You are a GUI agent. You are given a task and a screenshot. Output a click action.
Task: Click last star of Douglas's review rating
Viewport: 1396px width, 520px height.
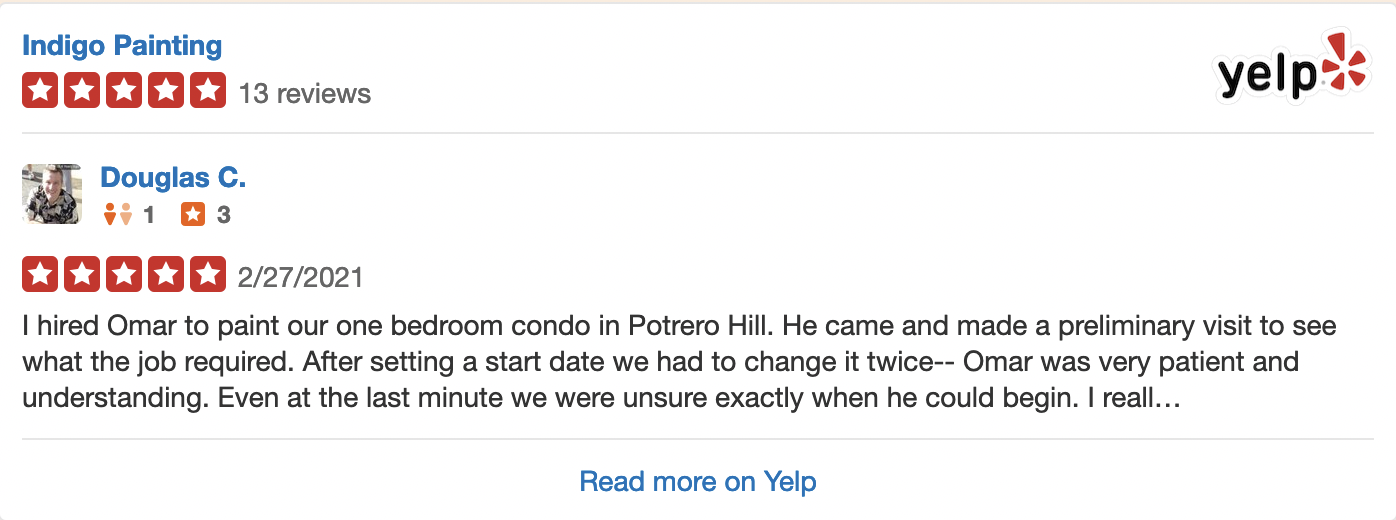coord(208,274)
